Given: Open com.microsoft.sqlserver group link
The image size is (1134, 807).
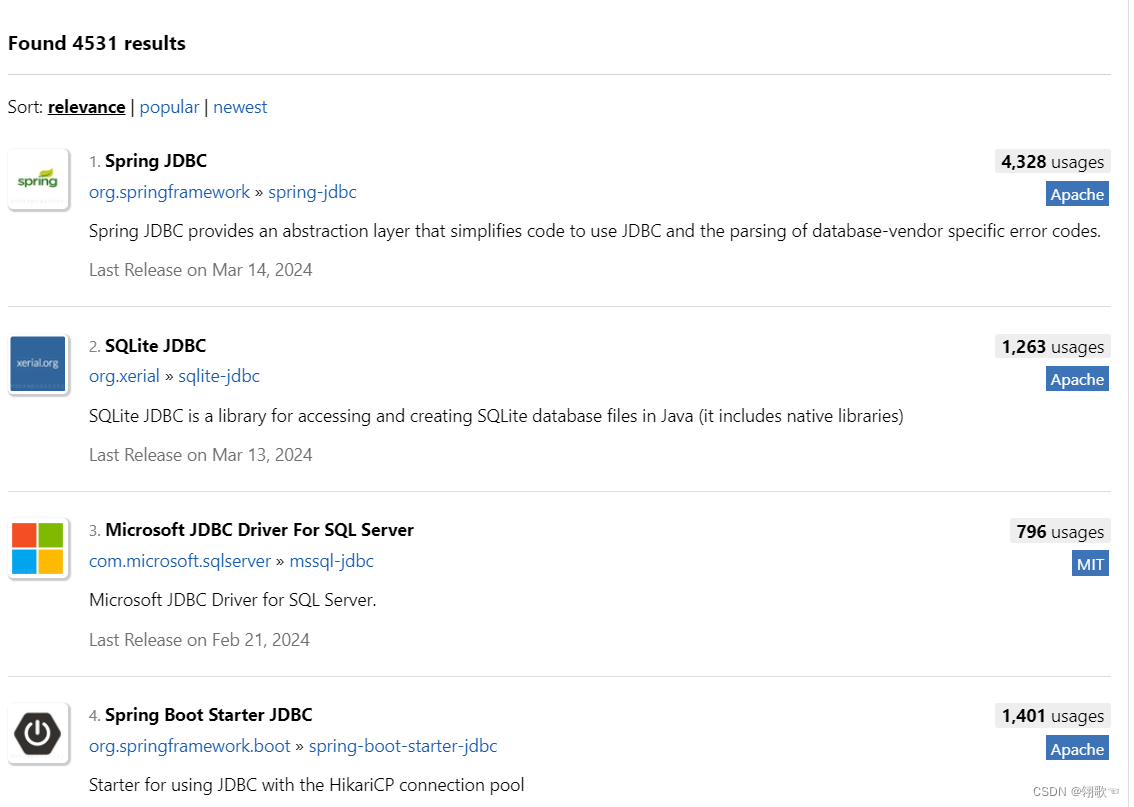Looking at the screenshot, I should point(180,561).
